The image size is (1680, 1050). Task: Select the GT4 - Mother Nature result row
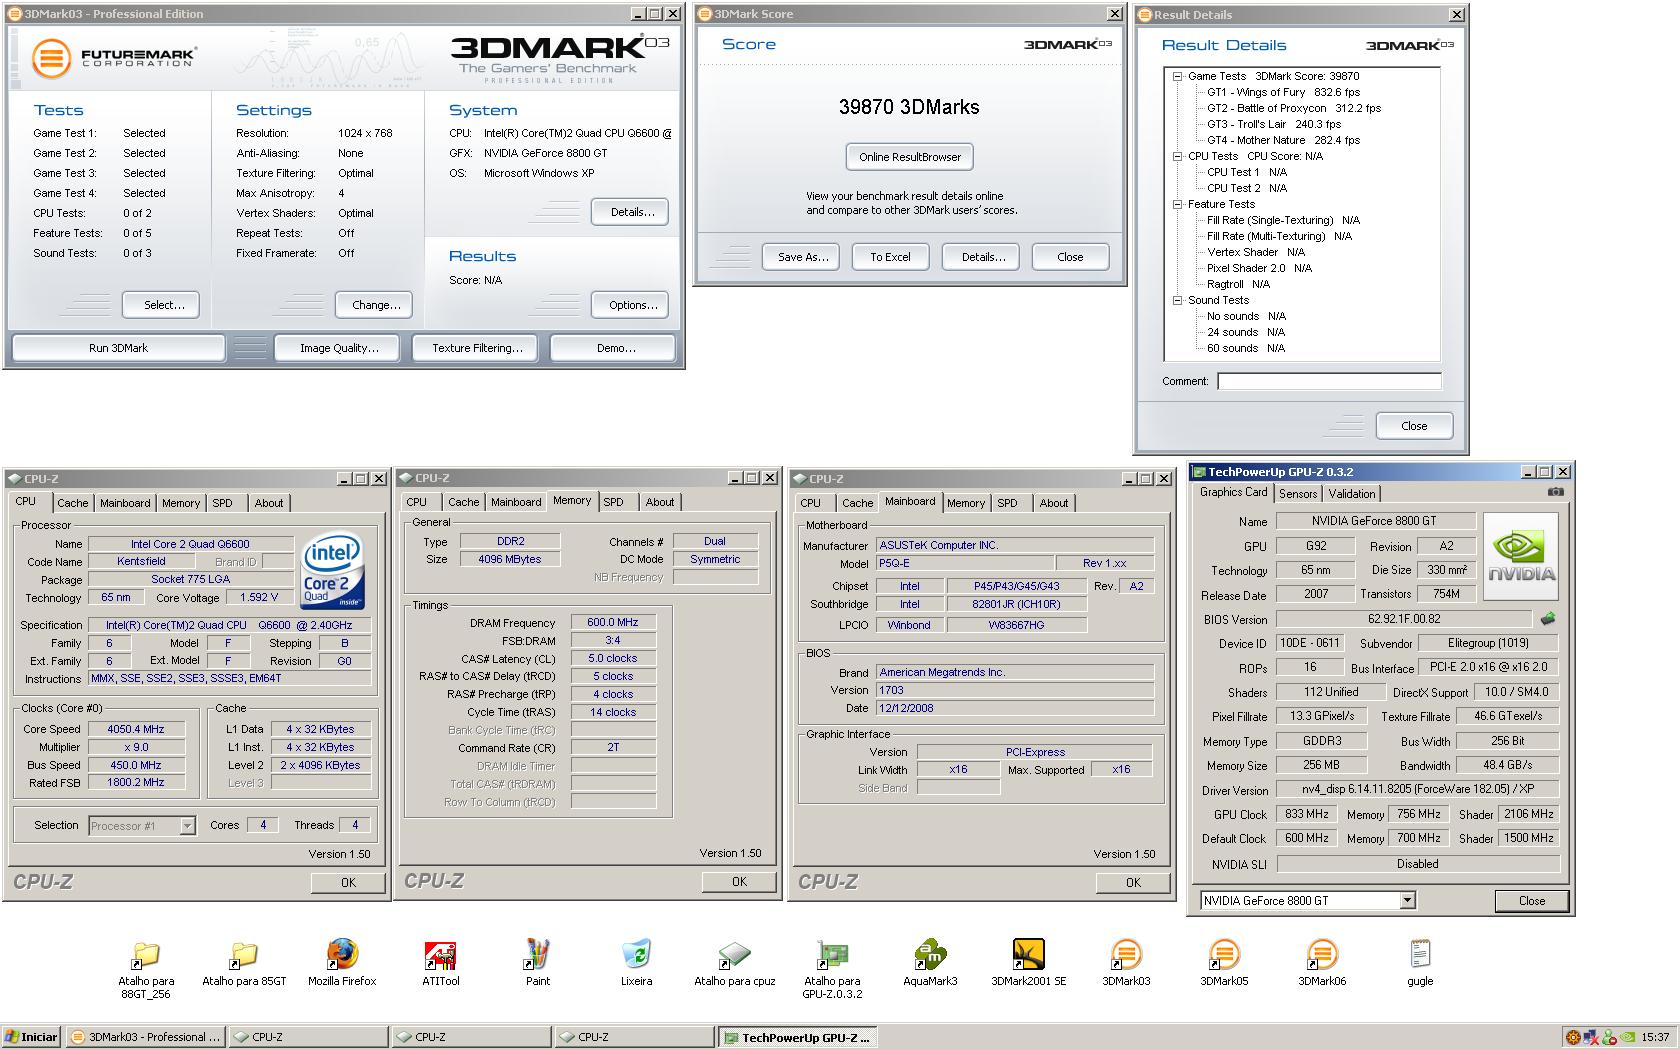(x=1283, y=140)
